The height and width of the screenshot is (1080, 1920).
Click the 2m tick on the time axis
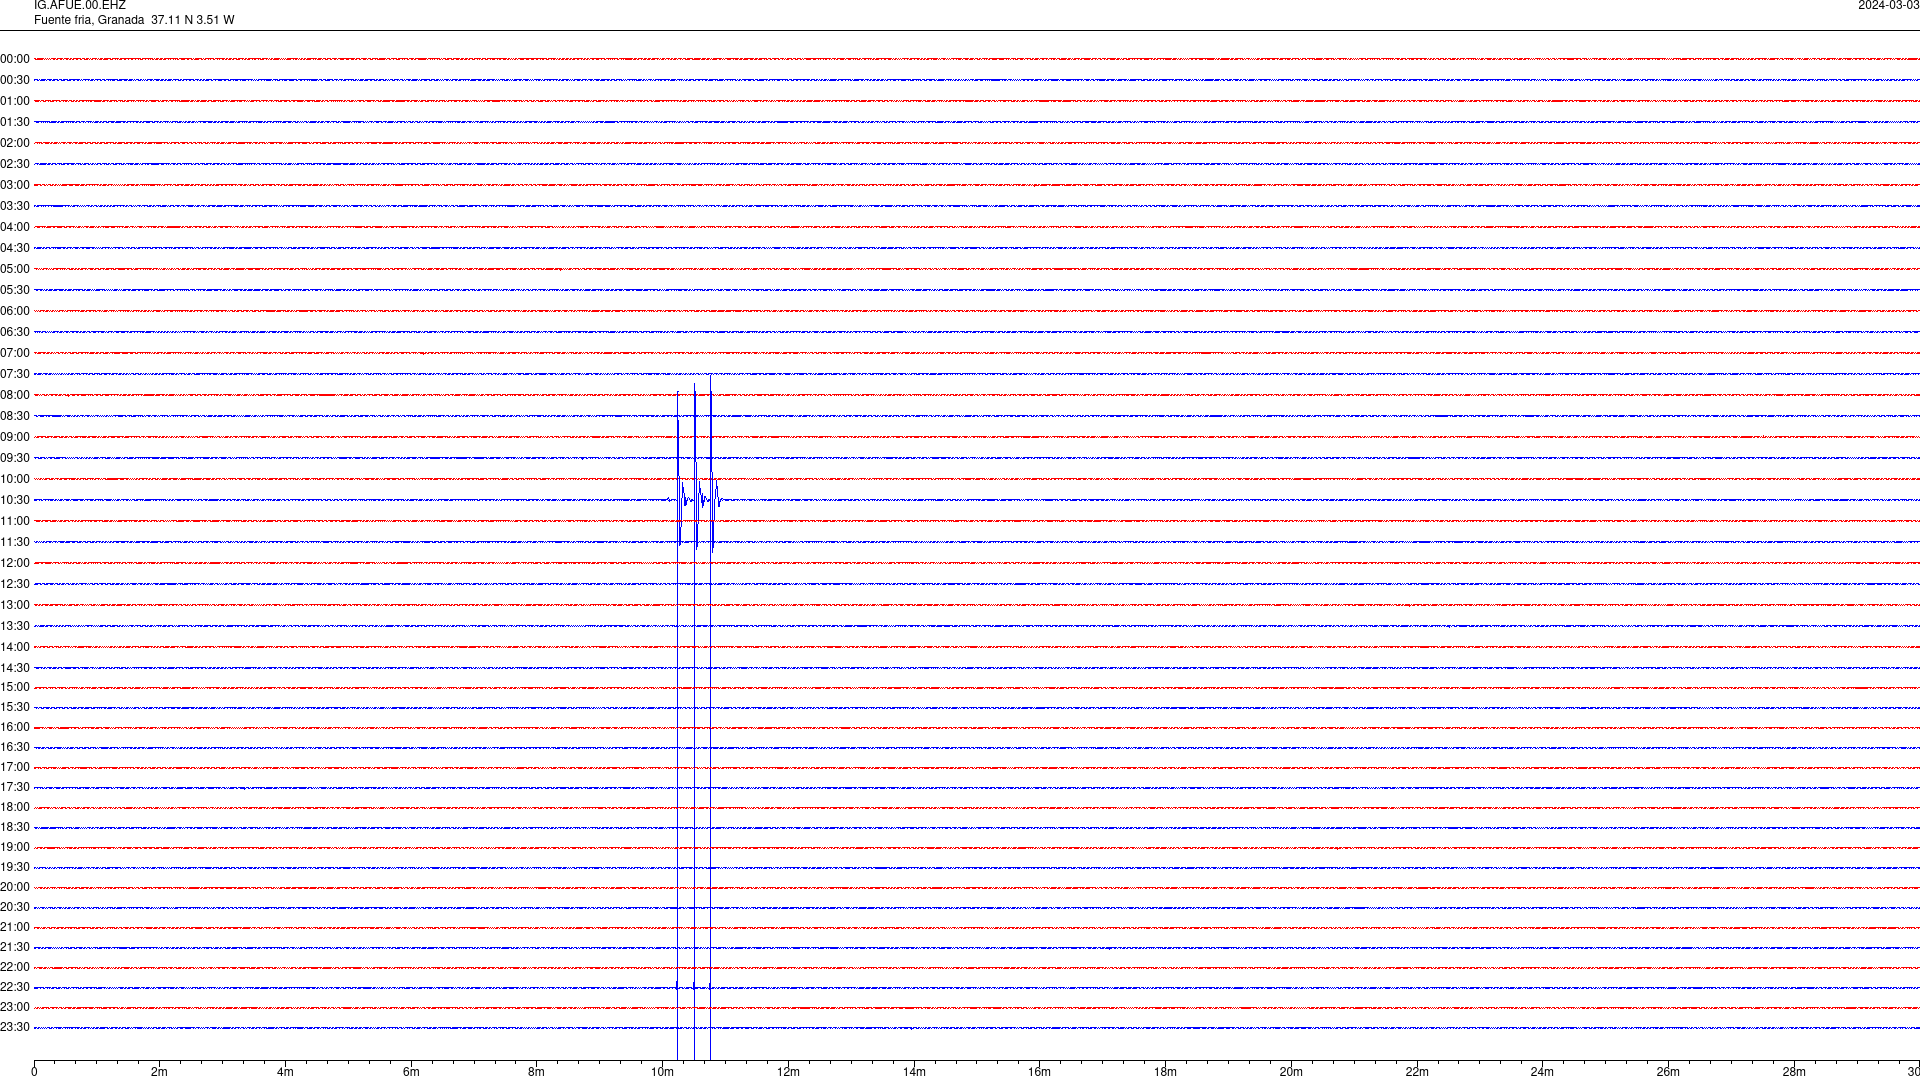[160, 1072]
